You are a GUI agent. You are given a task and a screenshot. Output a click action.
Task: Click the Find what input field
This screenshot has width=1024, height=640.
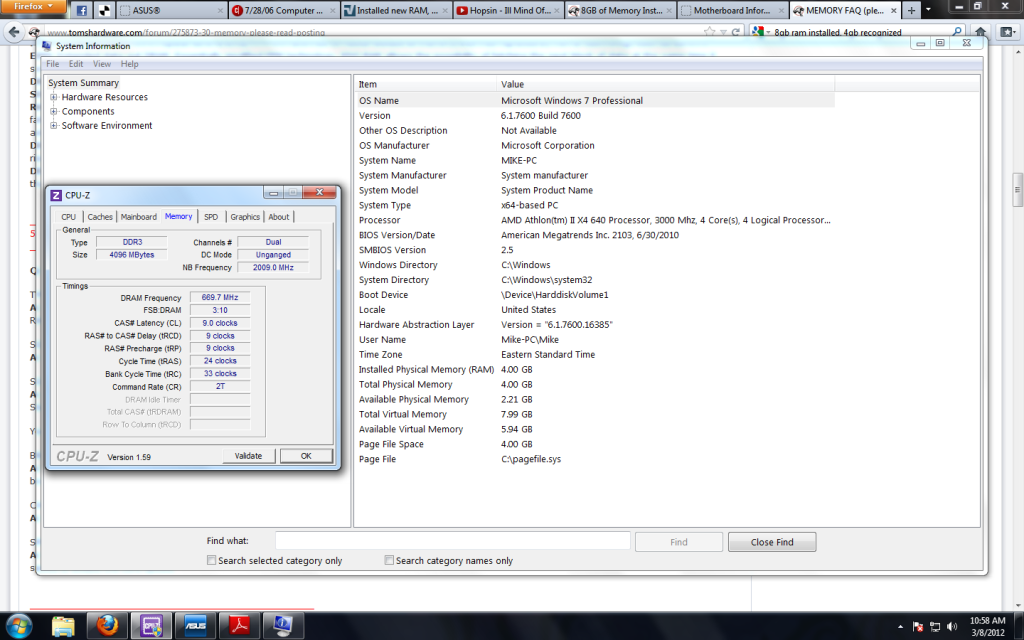pyautogui.click(x=453, y=541)
